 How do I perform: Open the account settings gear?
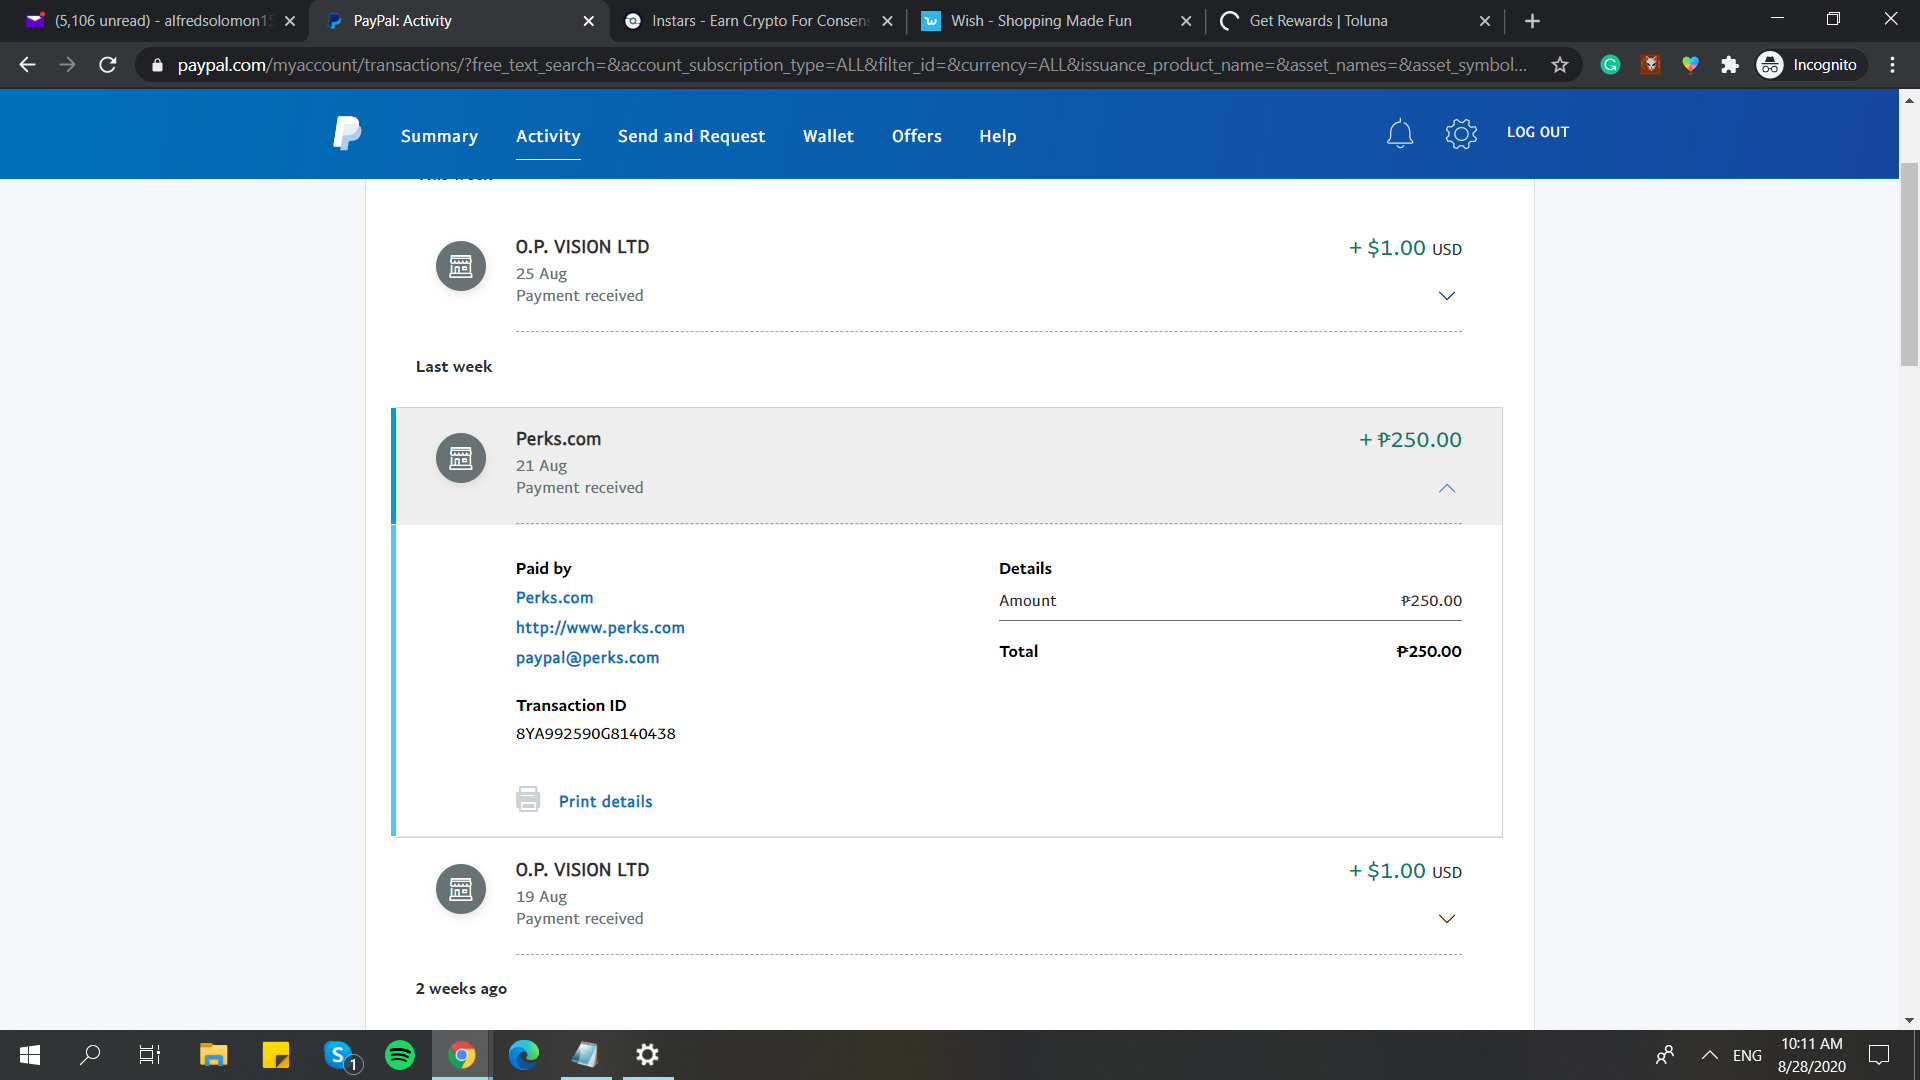1461,133
